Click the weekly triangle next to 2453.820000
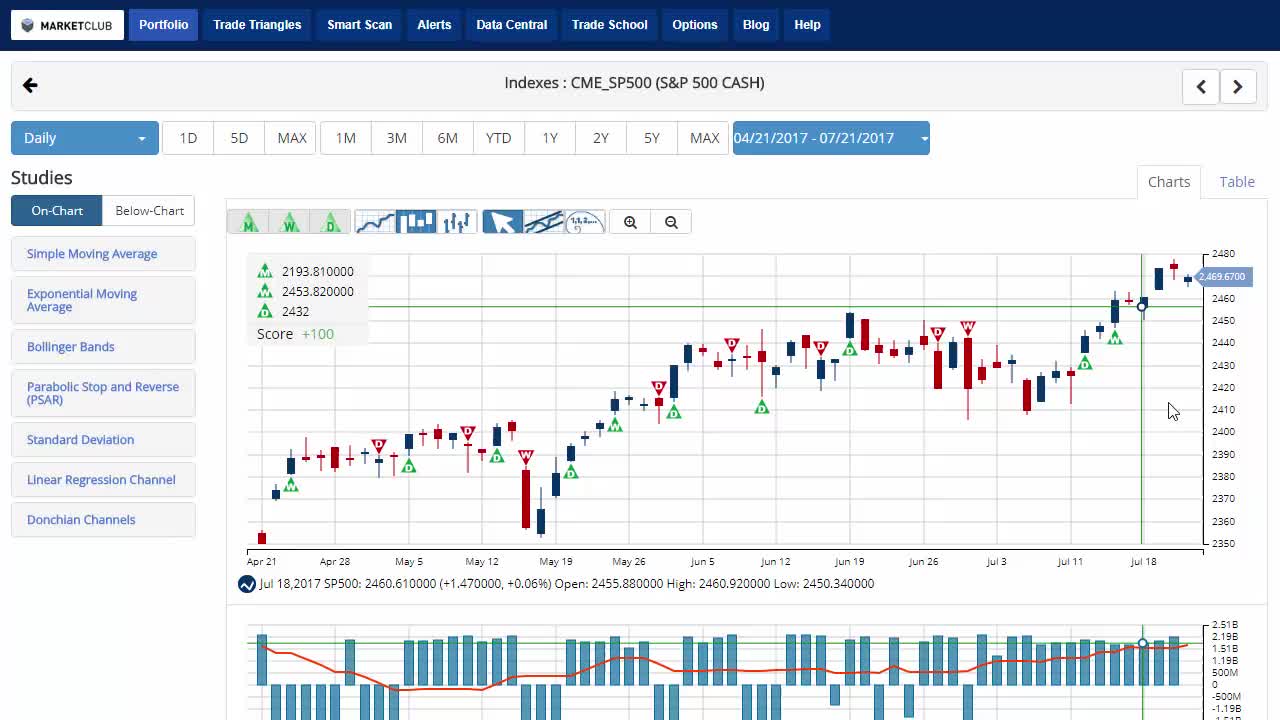This screenshot has height=720, width=1280. [x=265, y=291]
